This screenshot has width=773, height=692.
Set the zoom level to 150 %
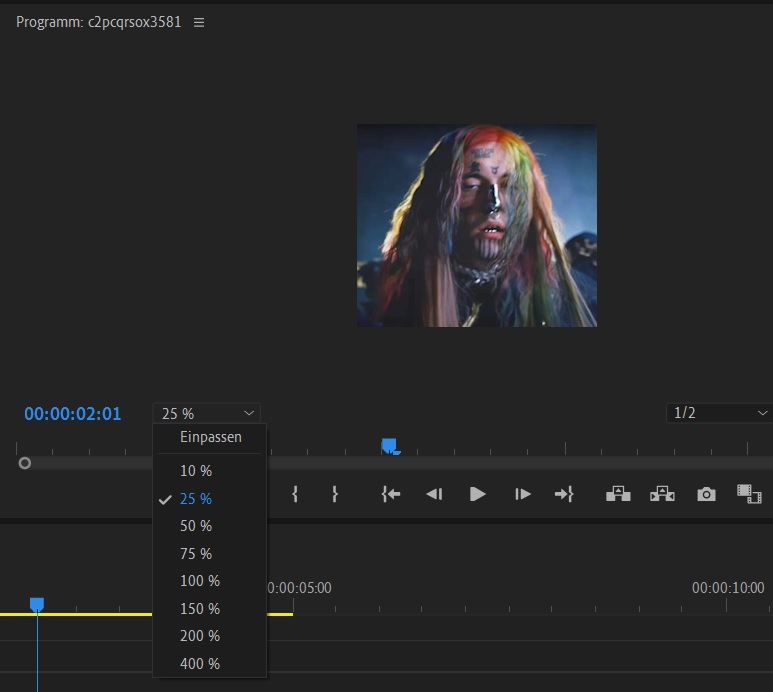coord(200,609)
